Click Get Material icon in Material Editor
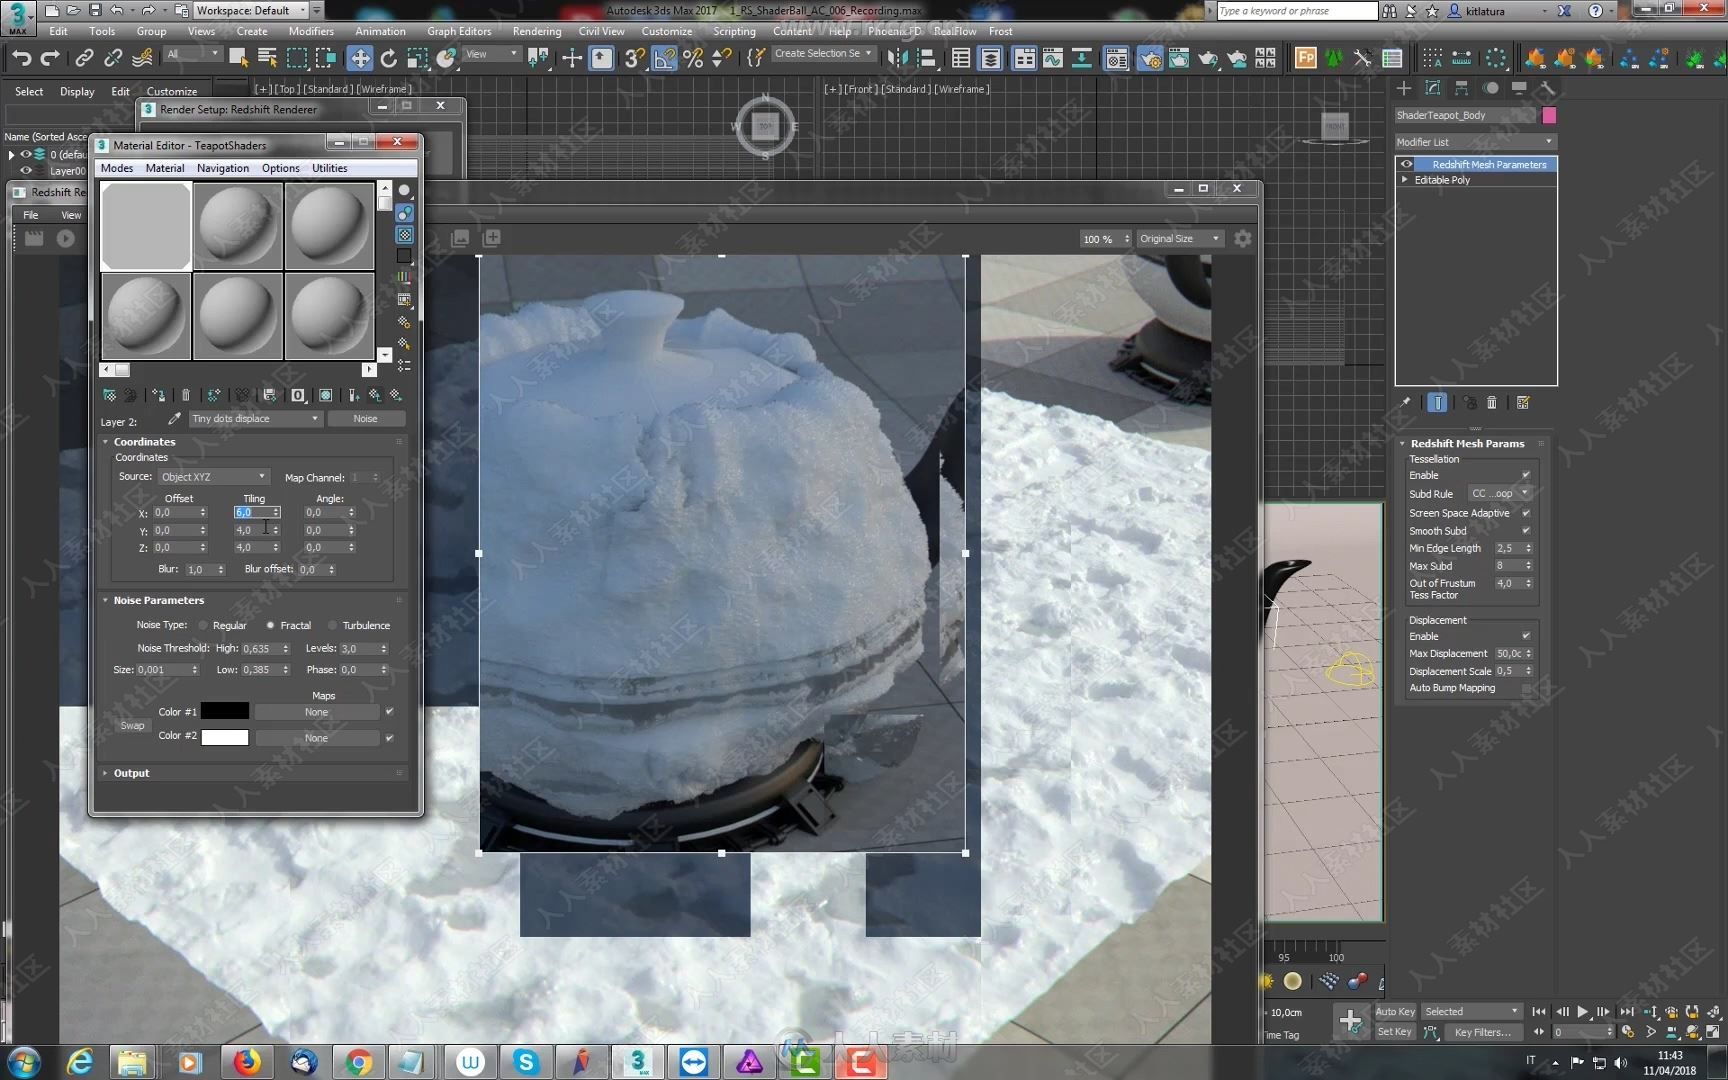 [110, 395]
